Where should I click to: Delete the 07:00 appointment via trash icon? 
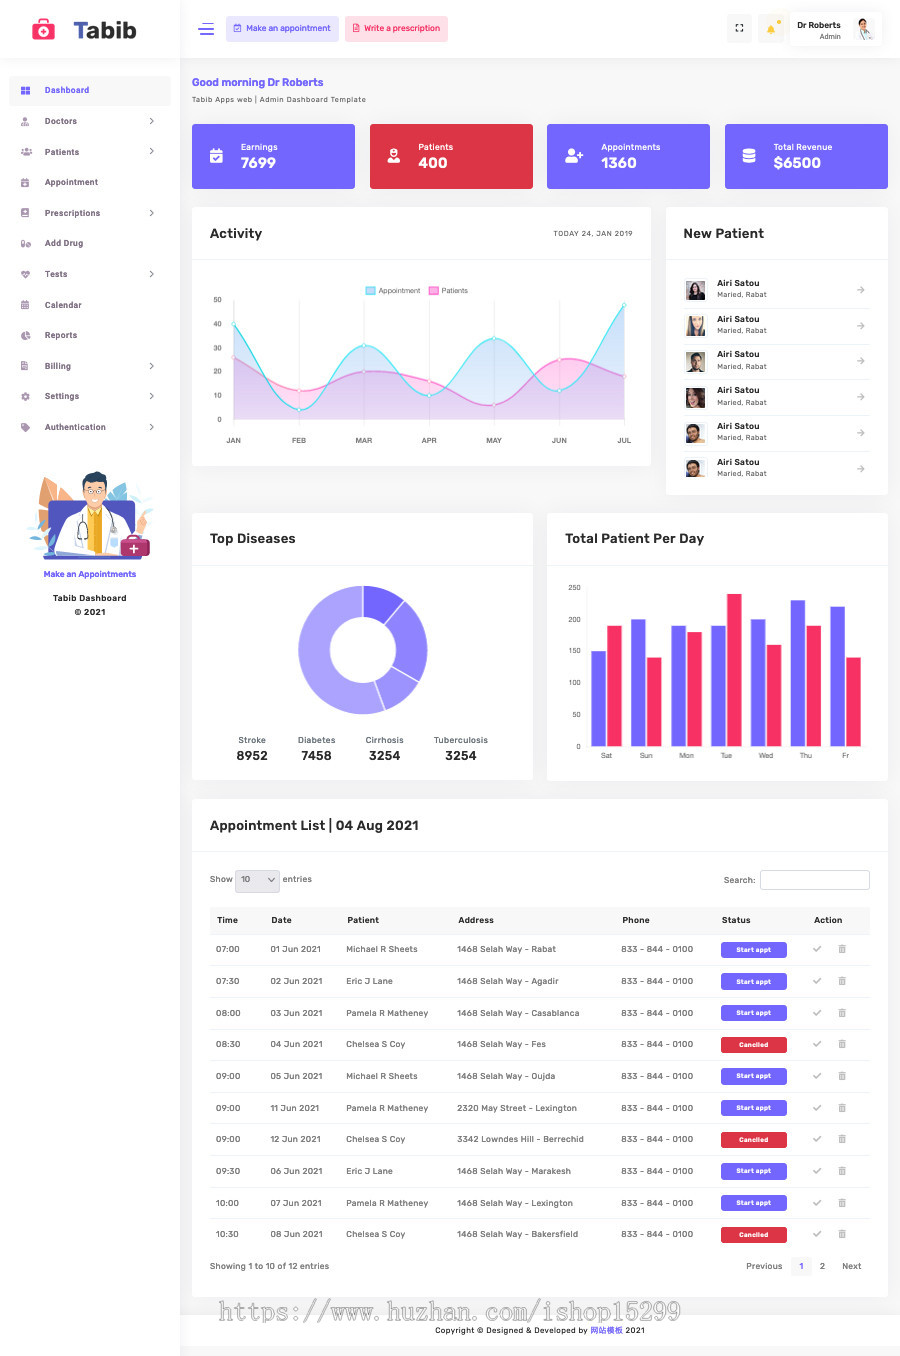pyautogui.click(x=842, y=949)
